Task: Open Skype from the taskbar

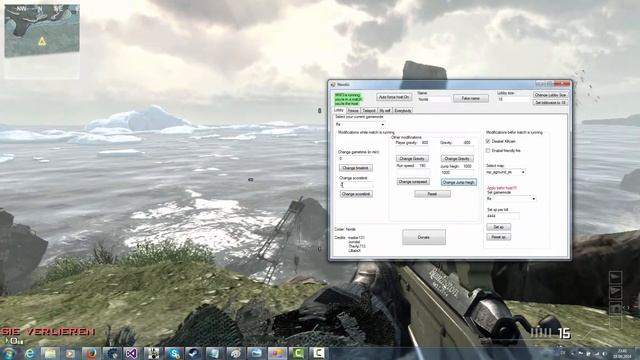Action: 174,353
